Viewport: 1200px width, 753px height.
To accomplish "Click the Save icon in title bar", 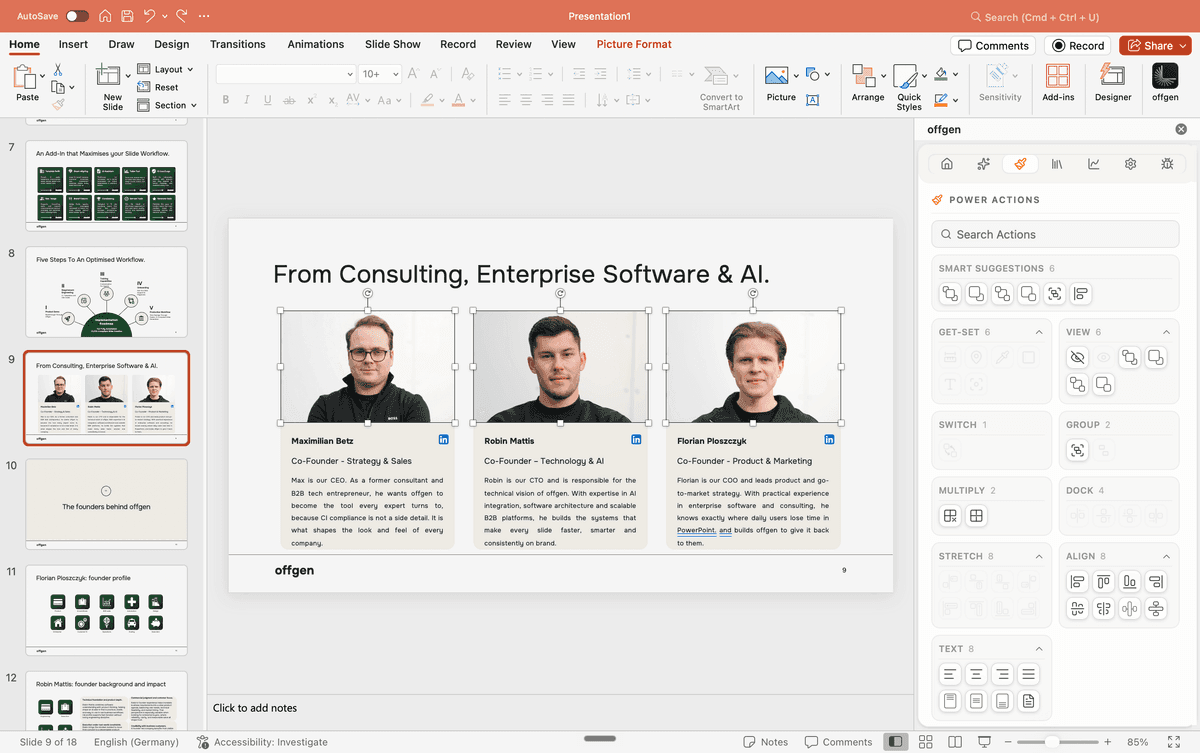I will click(x=127, y=16).
